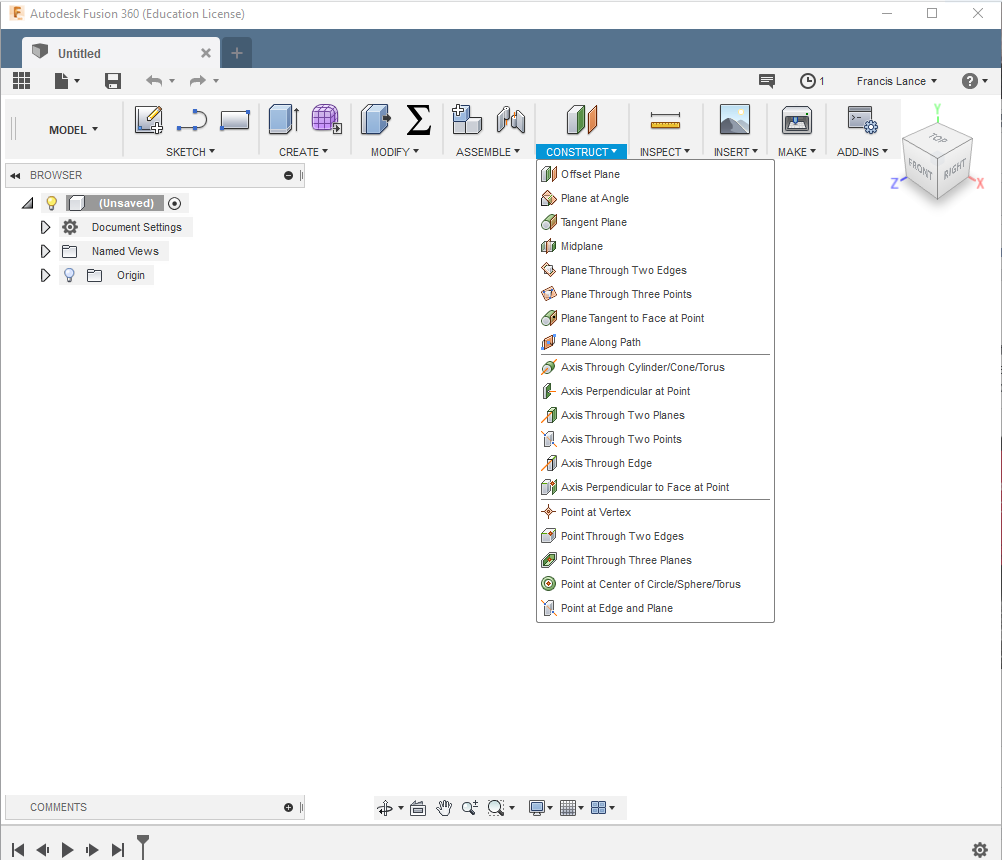The width and height of the screenshot is (1002, 861).
Task: Click the Joint assemble icon
Action: tap(511, 120)
